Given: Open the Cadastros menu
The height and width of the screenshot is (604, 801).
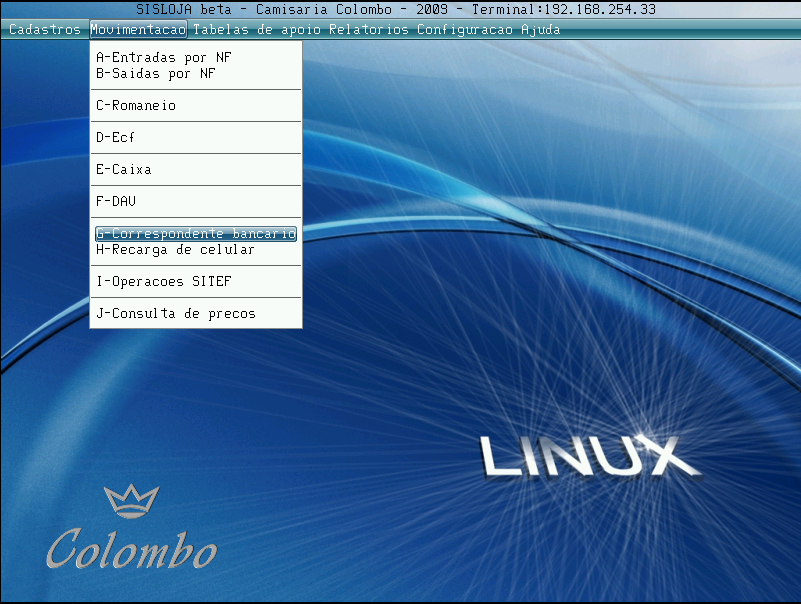Looking at the screenshot, I should point(44,30).
